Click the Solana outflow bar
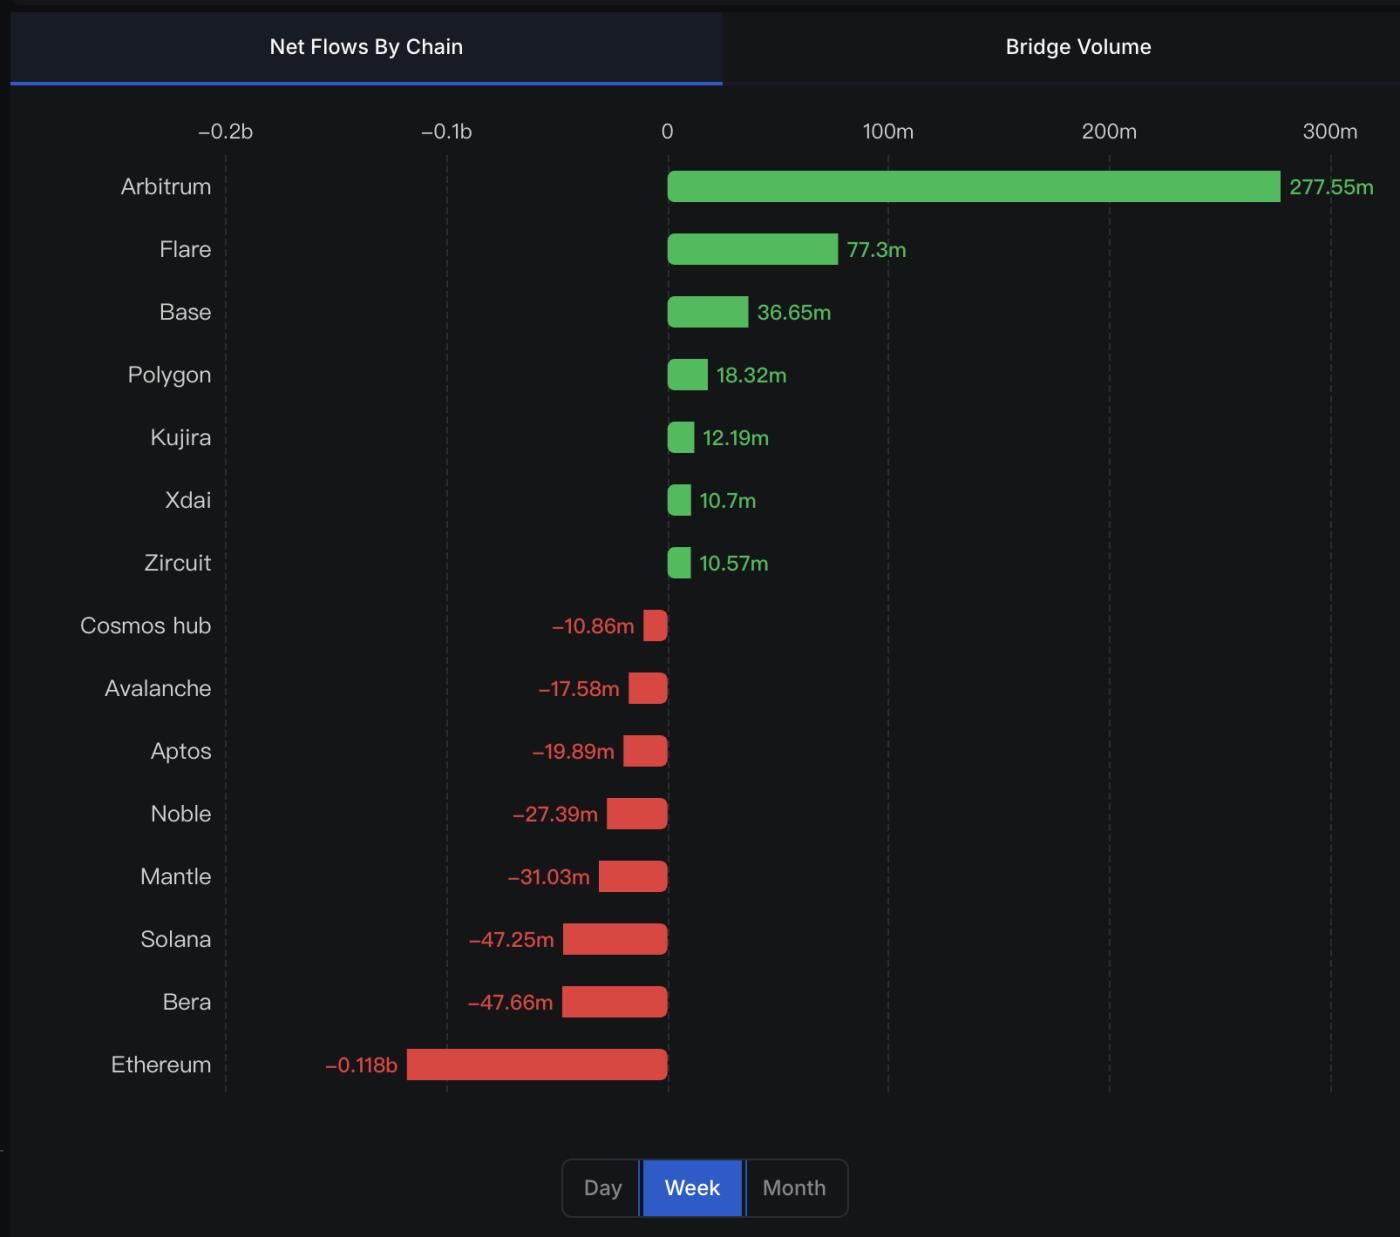The image size is (1400, 1237). click(x=615, y=939)
